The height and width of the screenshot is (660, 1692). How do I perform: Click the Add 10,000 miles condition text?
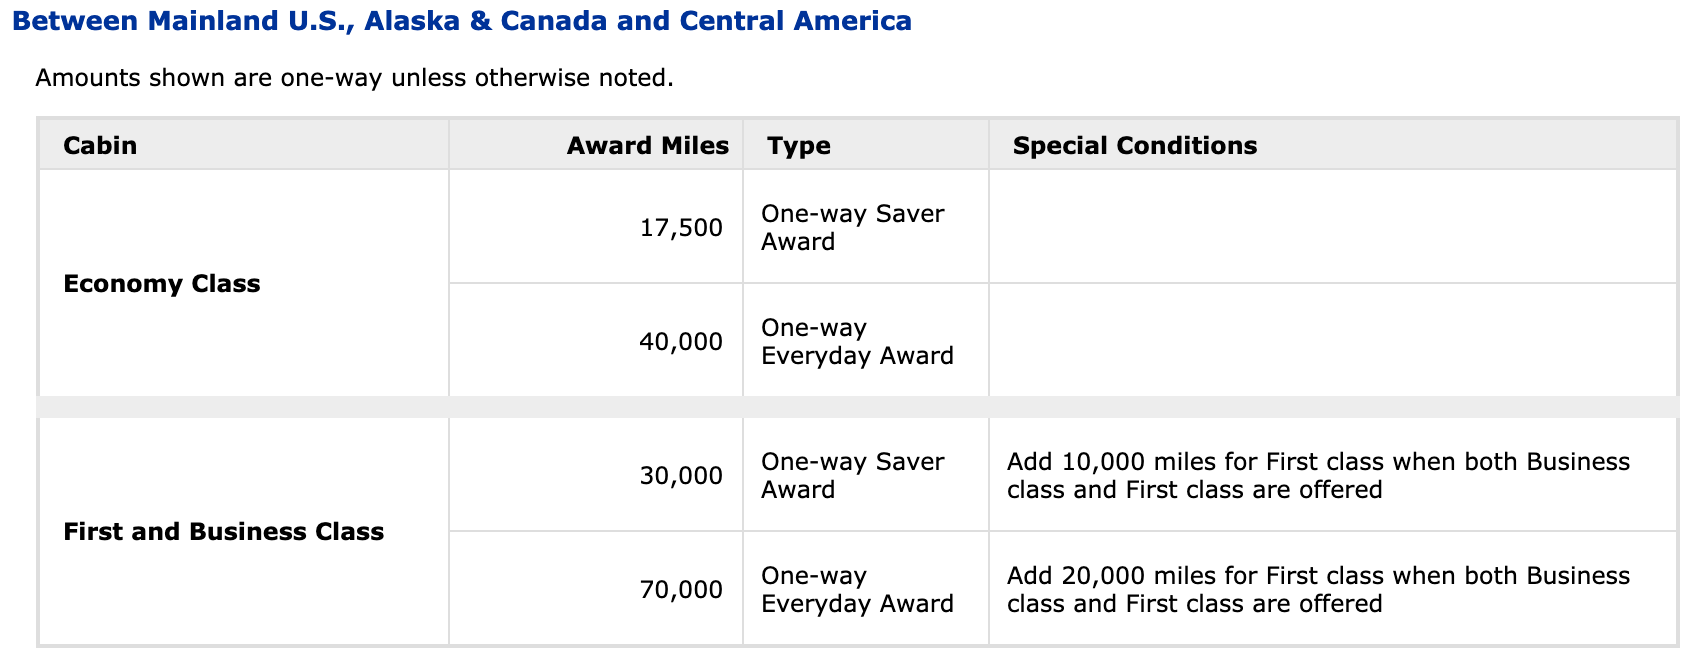(x=1318, y=476)
